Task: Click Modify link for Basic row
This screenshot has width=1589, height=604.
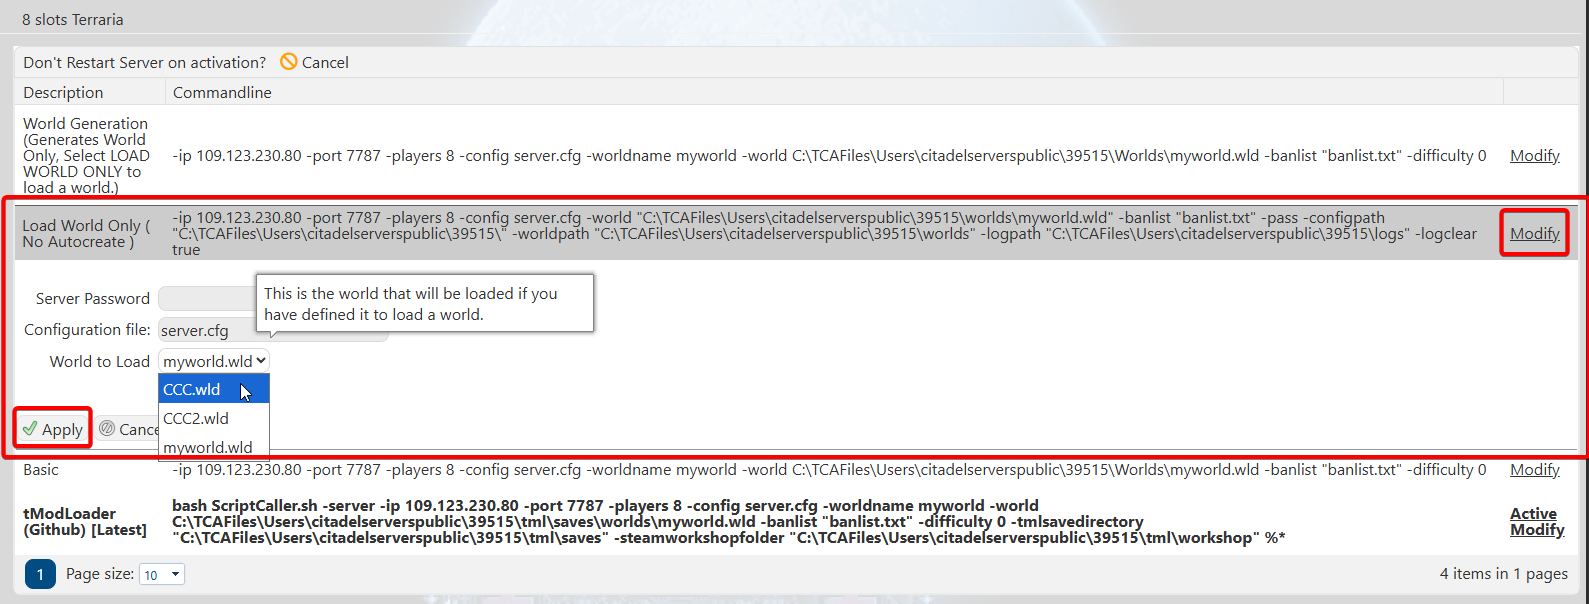Action: (x=1534, y=470)
